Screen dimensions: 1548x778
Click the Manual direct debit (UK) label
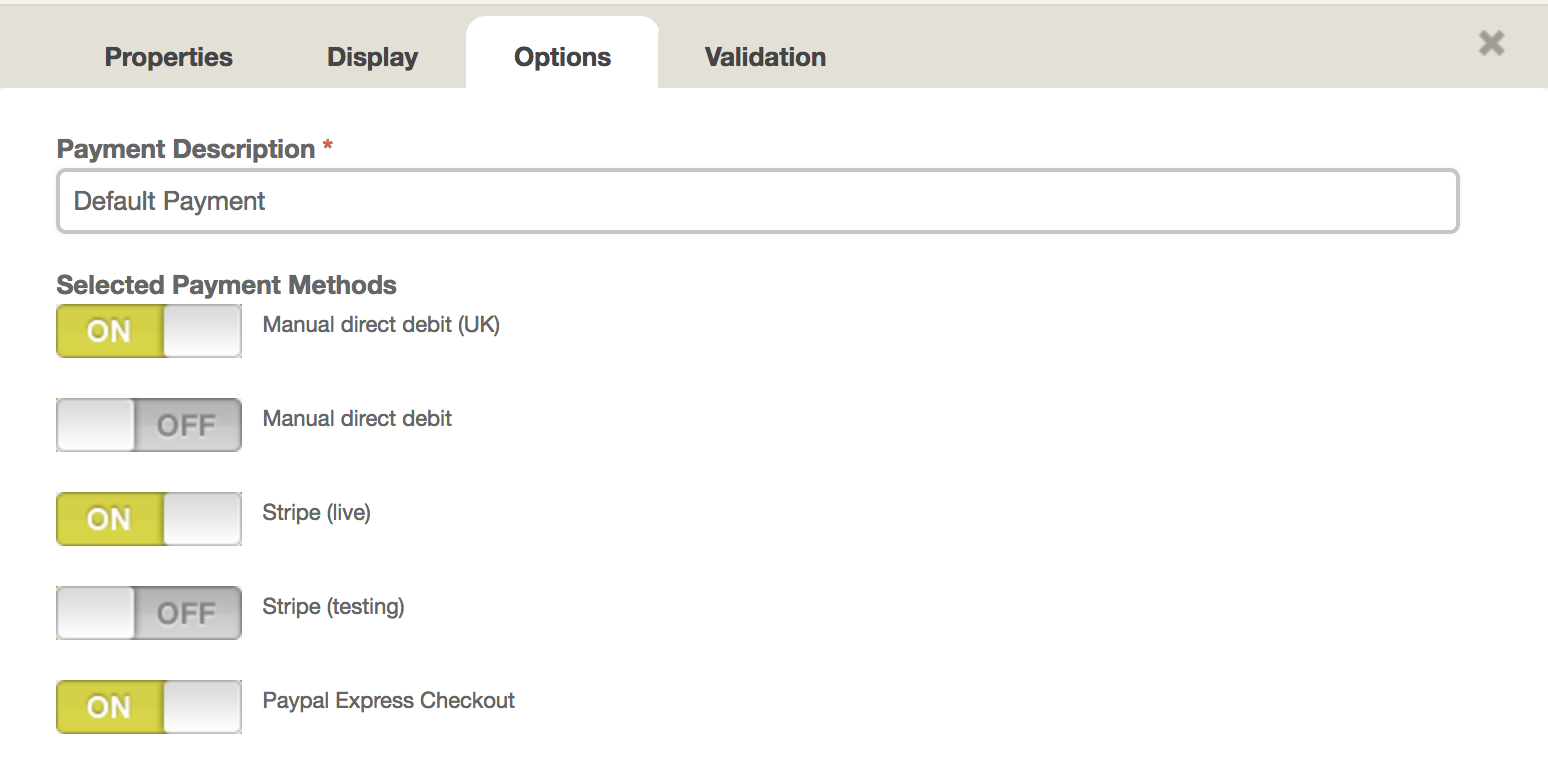[381, 325]
